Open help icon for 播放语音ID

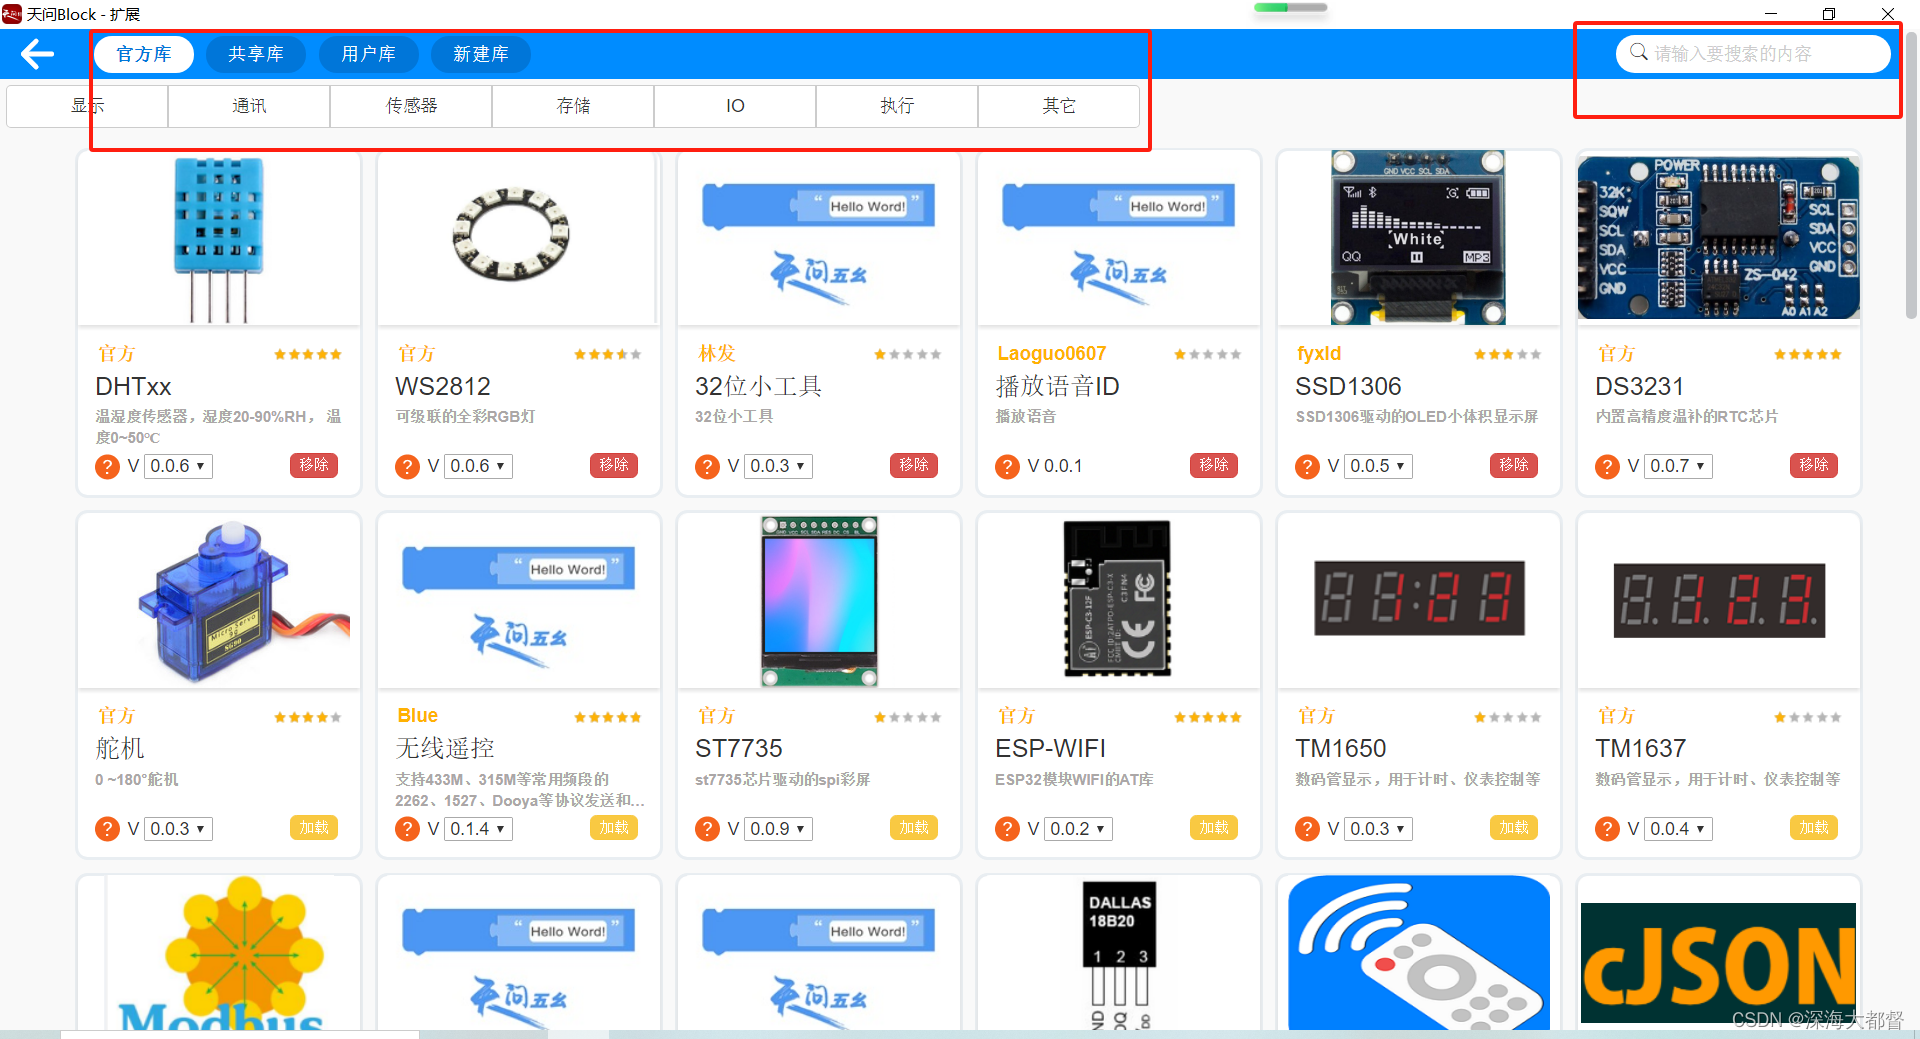click(x=1007, y=467)
